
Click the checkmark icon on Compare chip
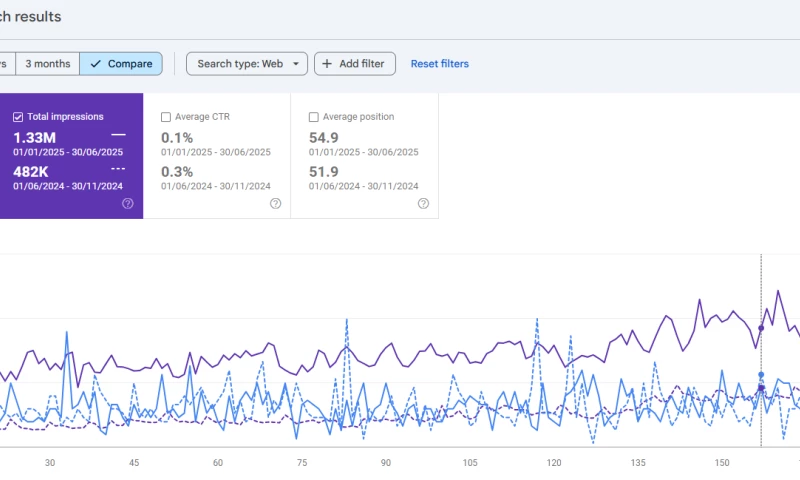tap(95, 64)
